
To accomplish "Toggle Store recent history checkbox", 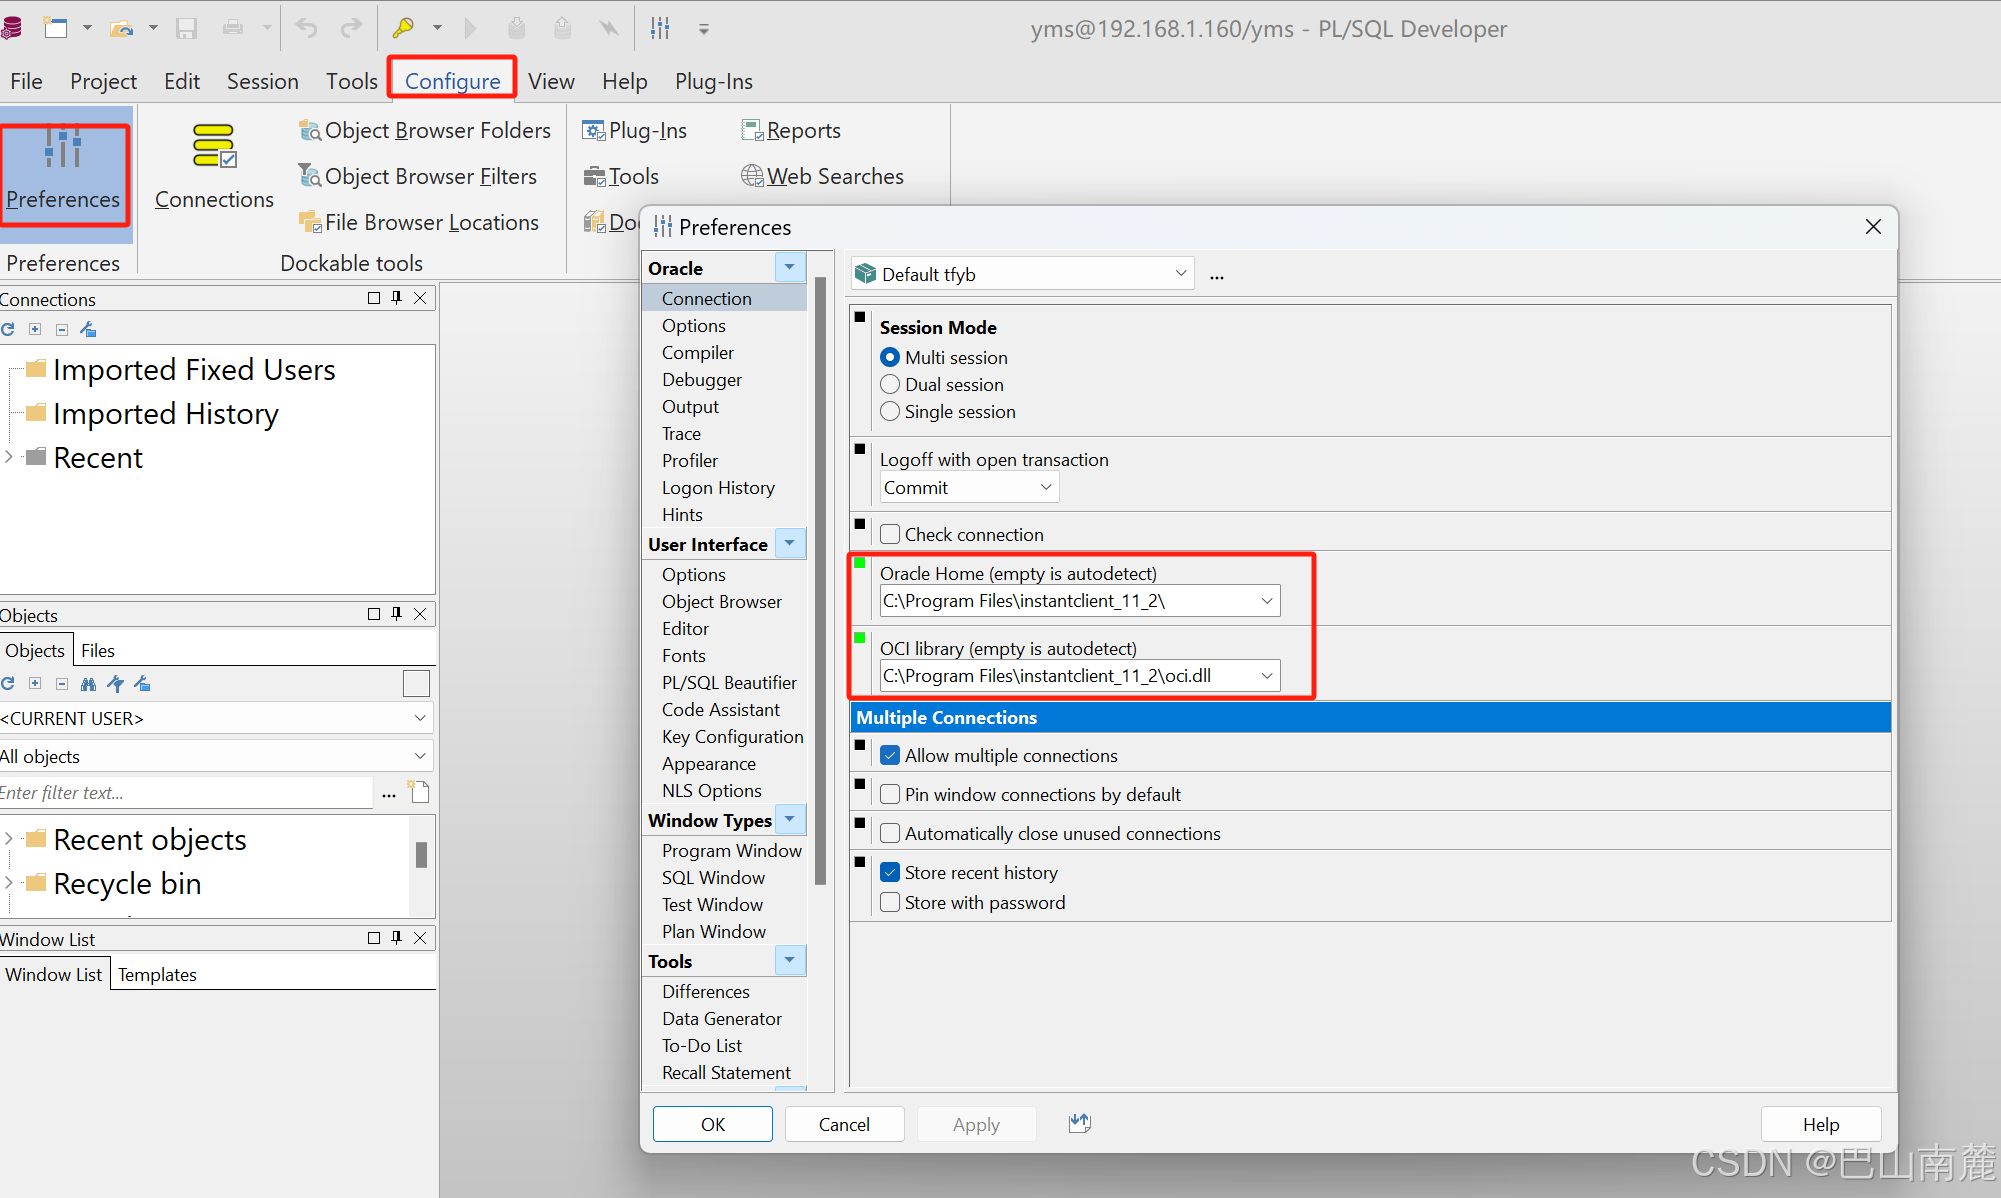I will (x=890, y=872).
